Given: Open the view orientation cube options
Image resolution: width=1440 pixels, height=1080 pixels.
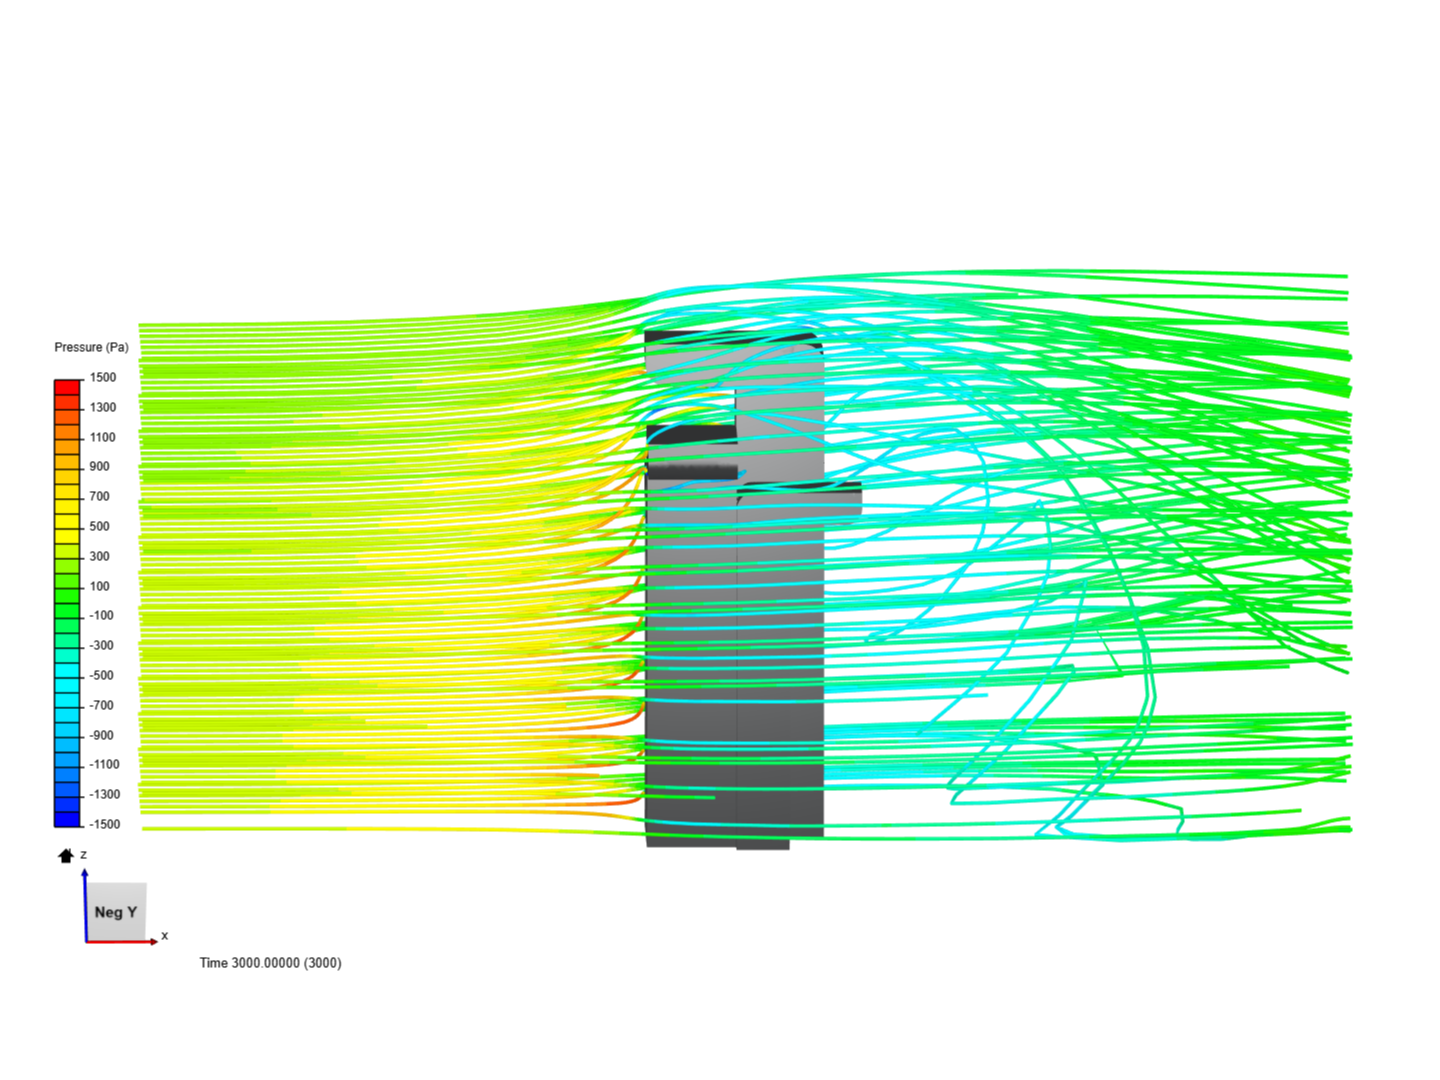Looking at the screenshot, I should tap(115, 912).
